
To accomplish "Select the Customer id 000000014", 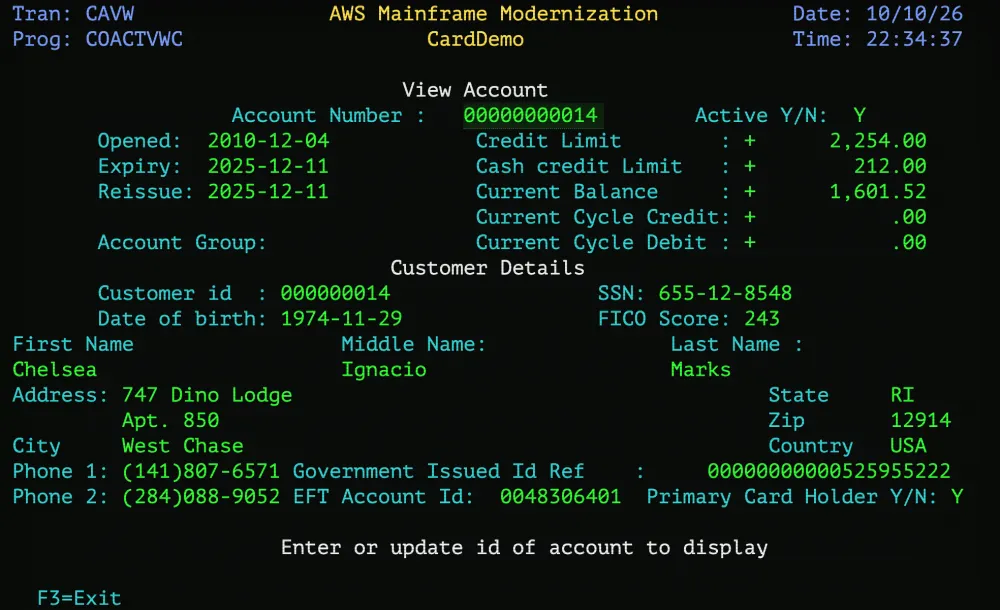I will click(335, 294).
